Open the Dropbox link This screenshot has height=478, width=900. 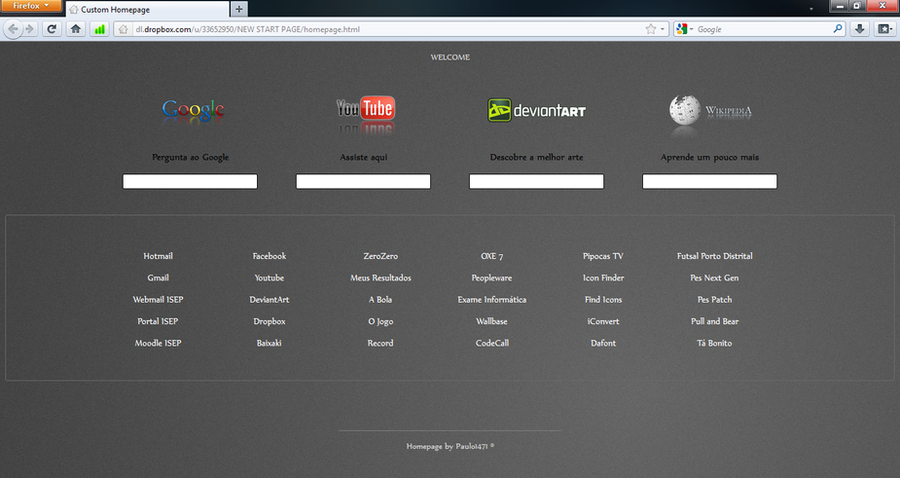(x=269, y=321)
